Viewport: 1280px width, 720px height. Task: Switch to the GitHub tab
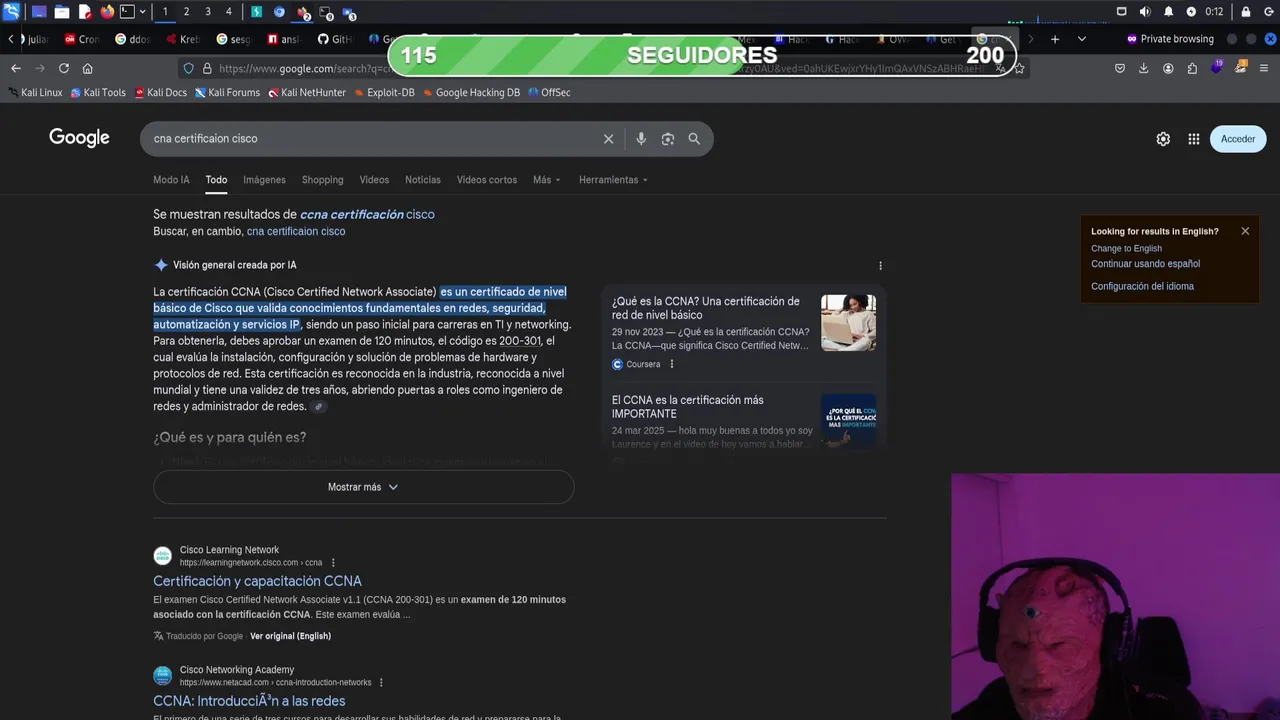point(336,39)
